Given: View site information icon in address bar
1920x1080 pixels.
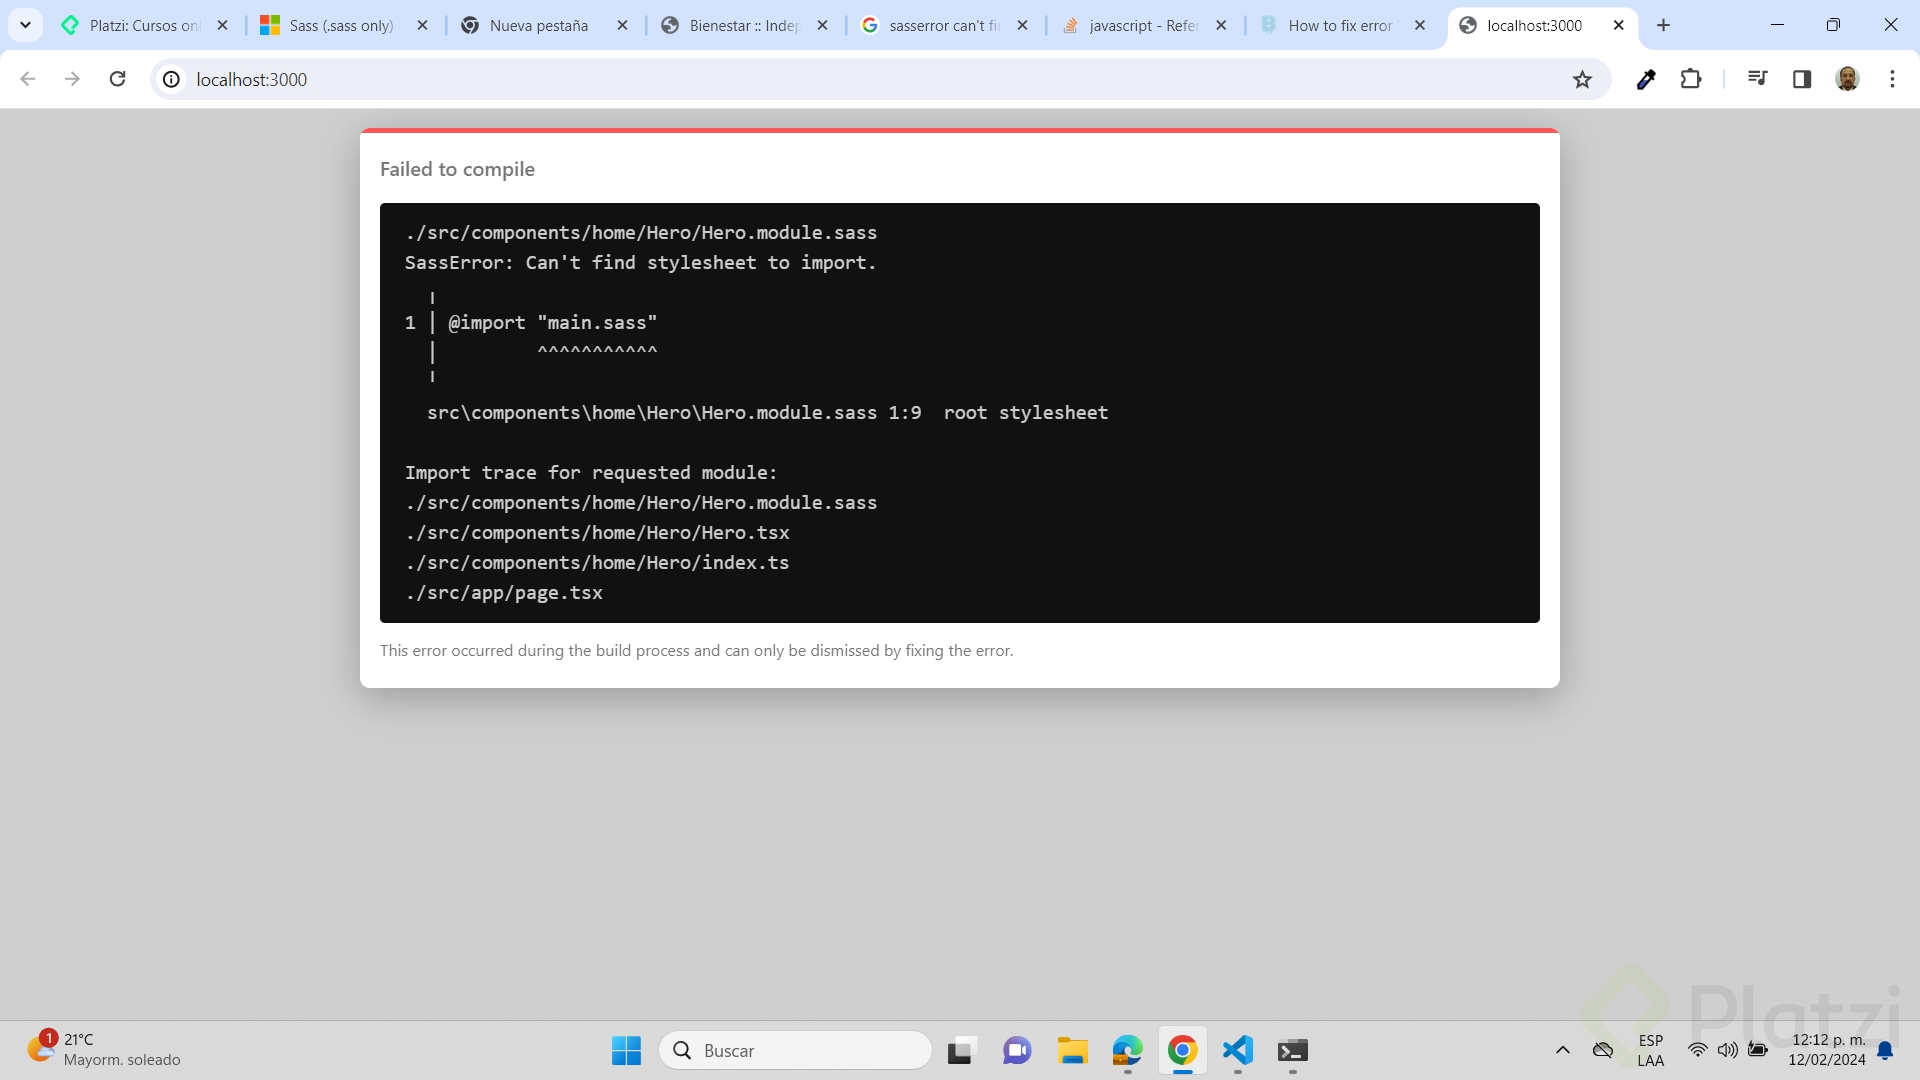Looking at the screenshot, I should click(172, 79).
